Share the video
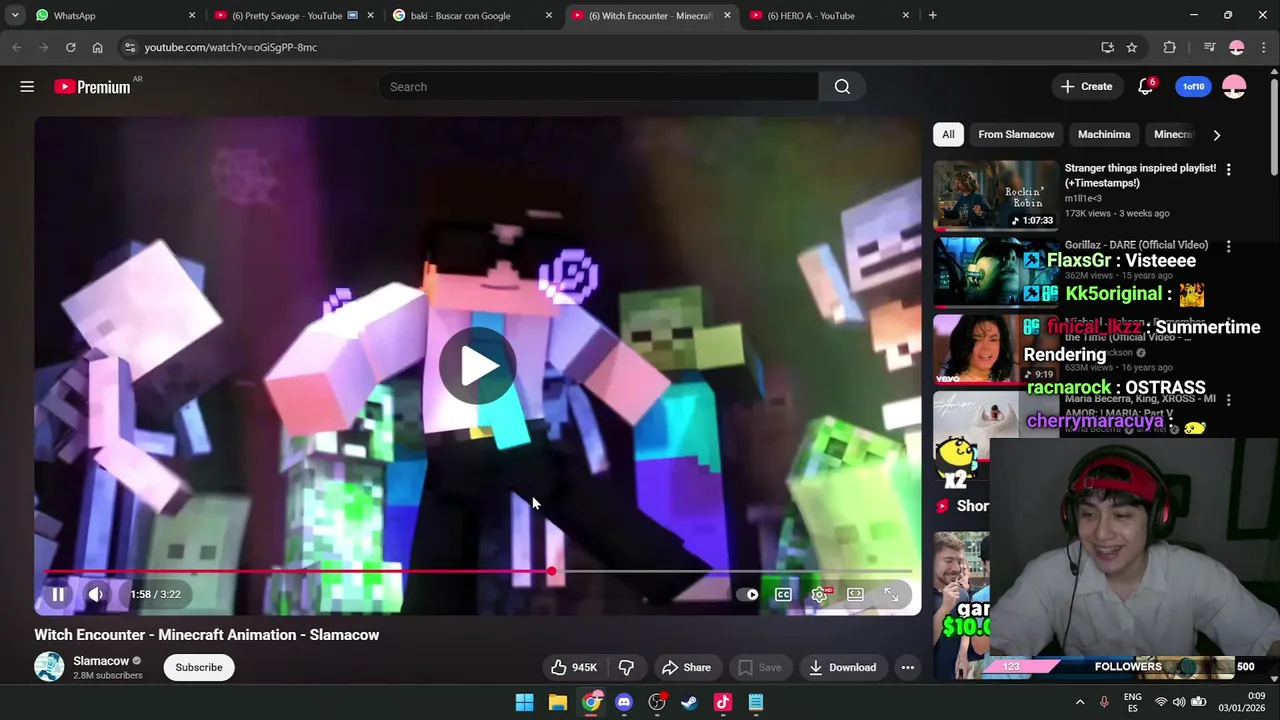This screenshot has height=720, width=1280. pyautogui.click(x=686, y=667)
